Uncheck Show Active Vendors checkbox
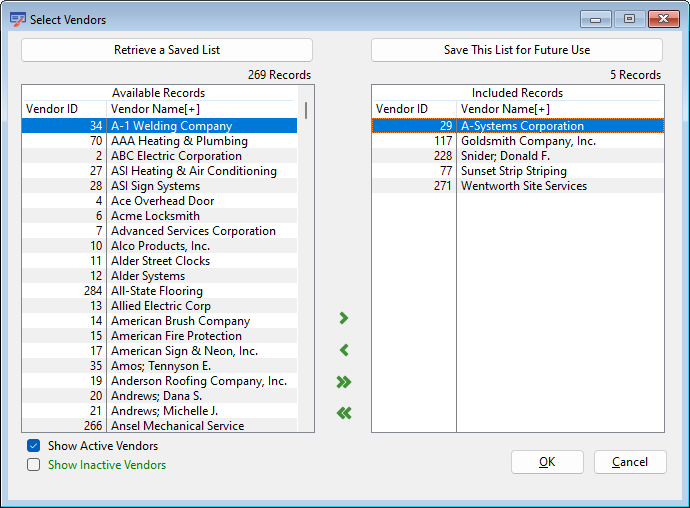Viewport: 690px width, 508px height. point(34,446)
